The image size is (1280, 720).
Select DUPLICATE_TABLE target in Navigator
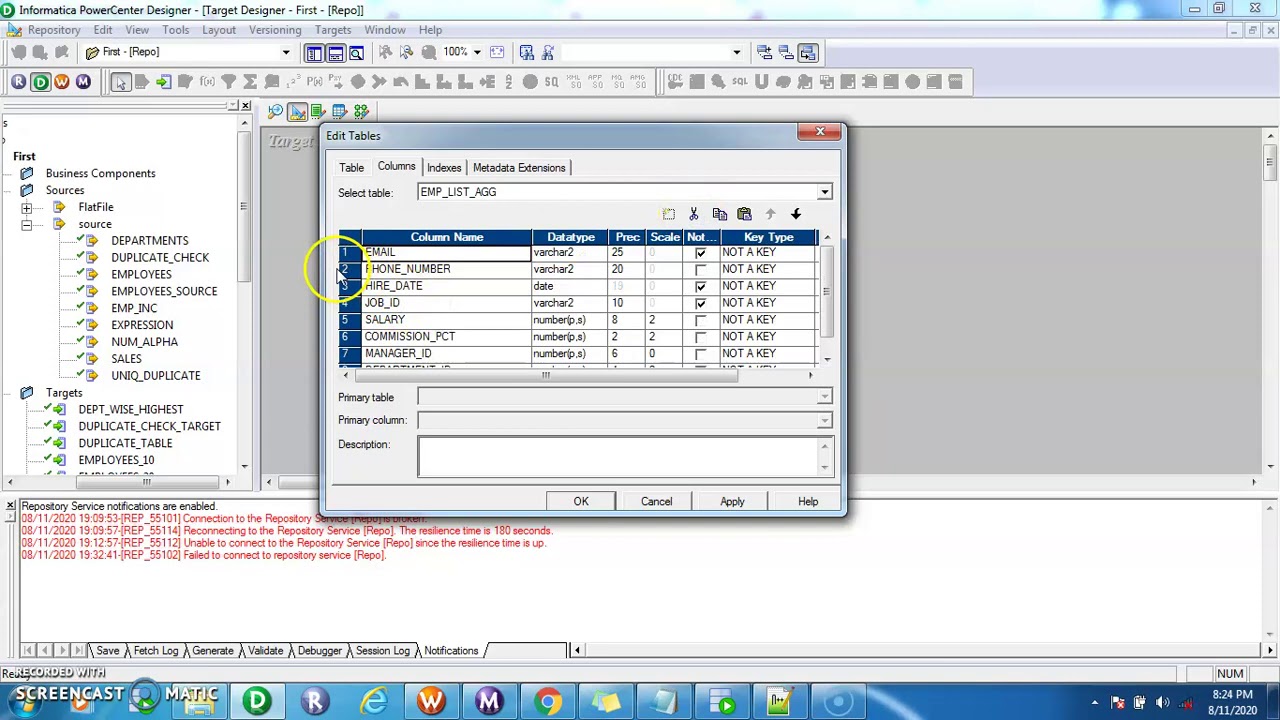pyautogui.click(x=125, y=443)
